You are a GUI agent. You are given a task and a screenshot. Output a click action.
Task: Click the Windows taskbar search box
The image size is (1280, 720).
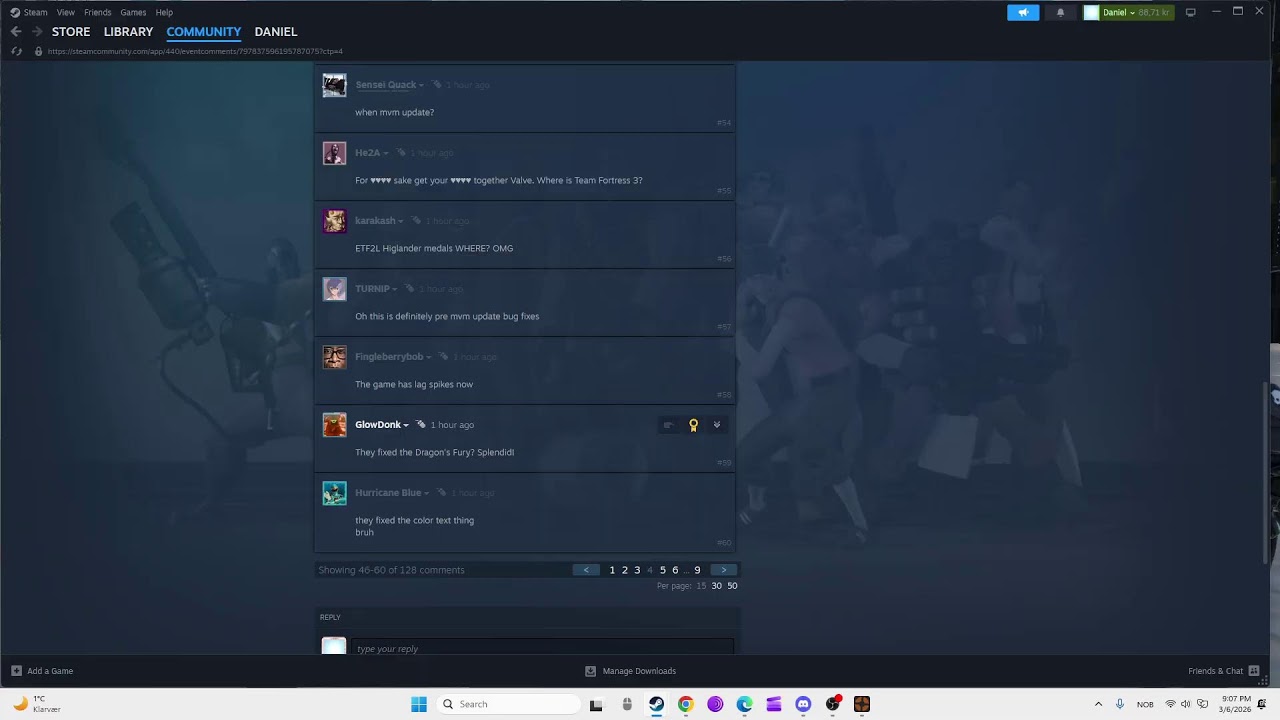pyautogui.click(x=509, y=704)
